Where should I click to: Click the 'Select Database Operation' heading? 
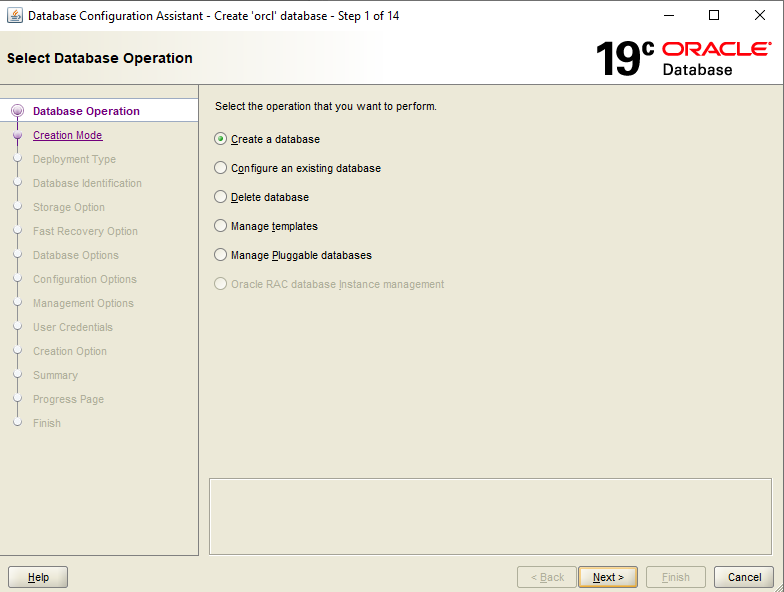pyautogui.click(x=100, y=58)
